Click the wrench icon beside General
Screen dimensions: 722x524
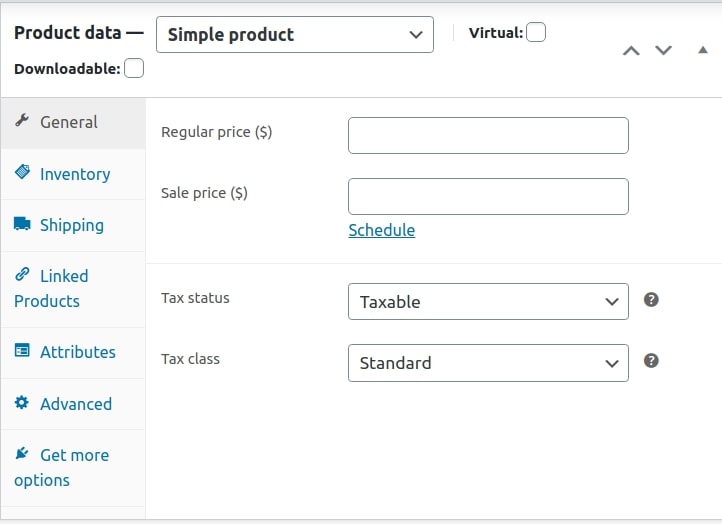point(22,121)
